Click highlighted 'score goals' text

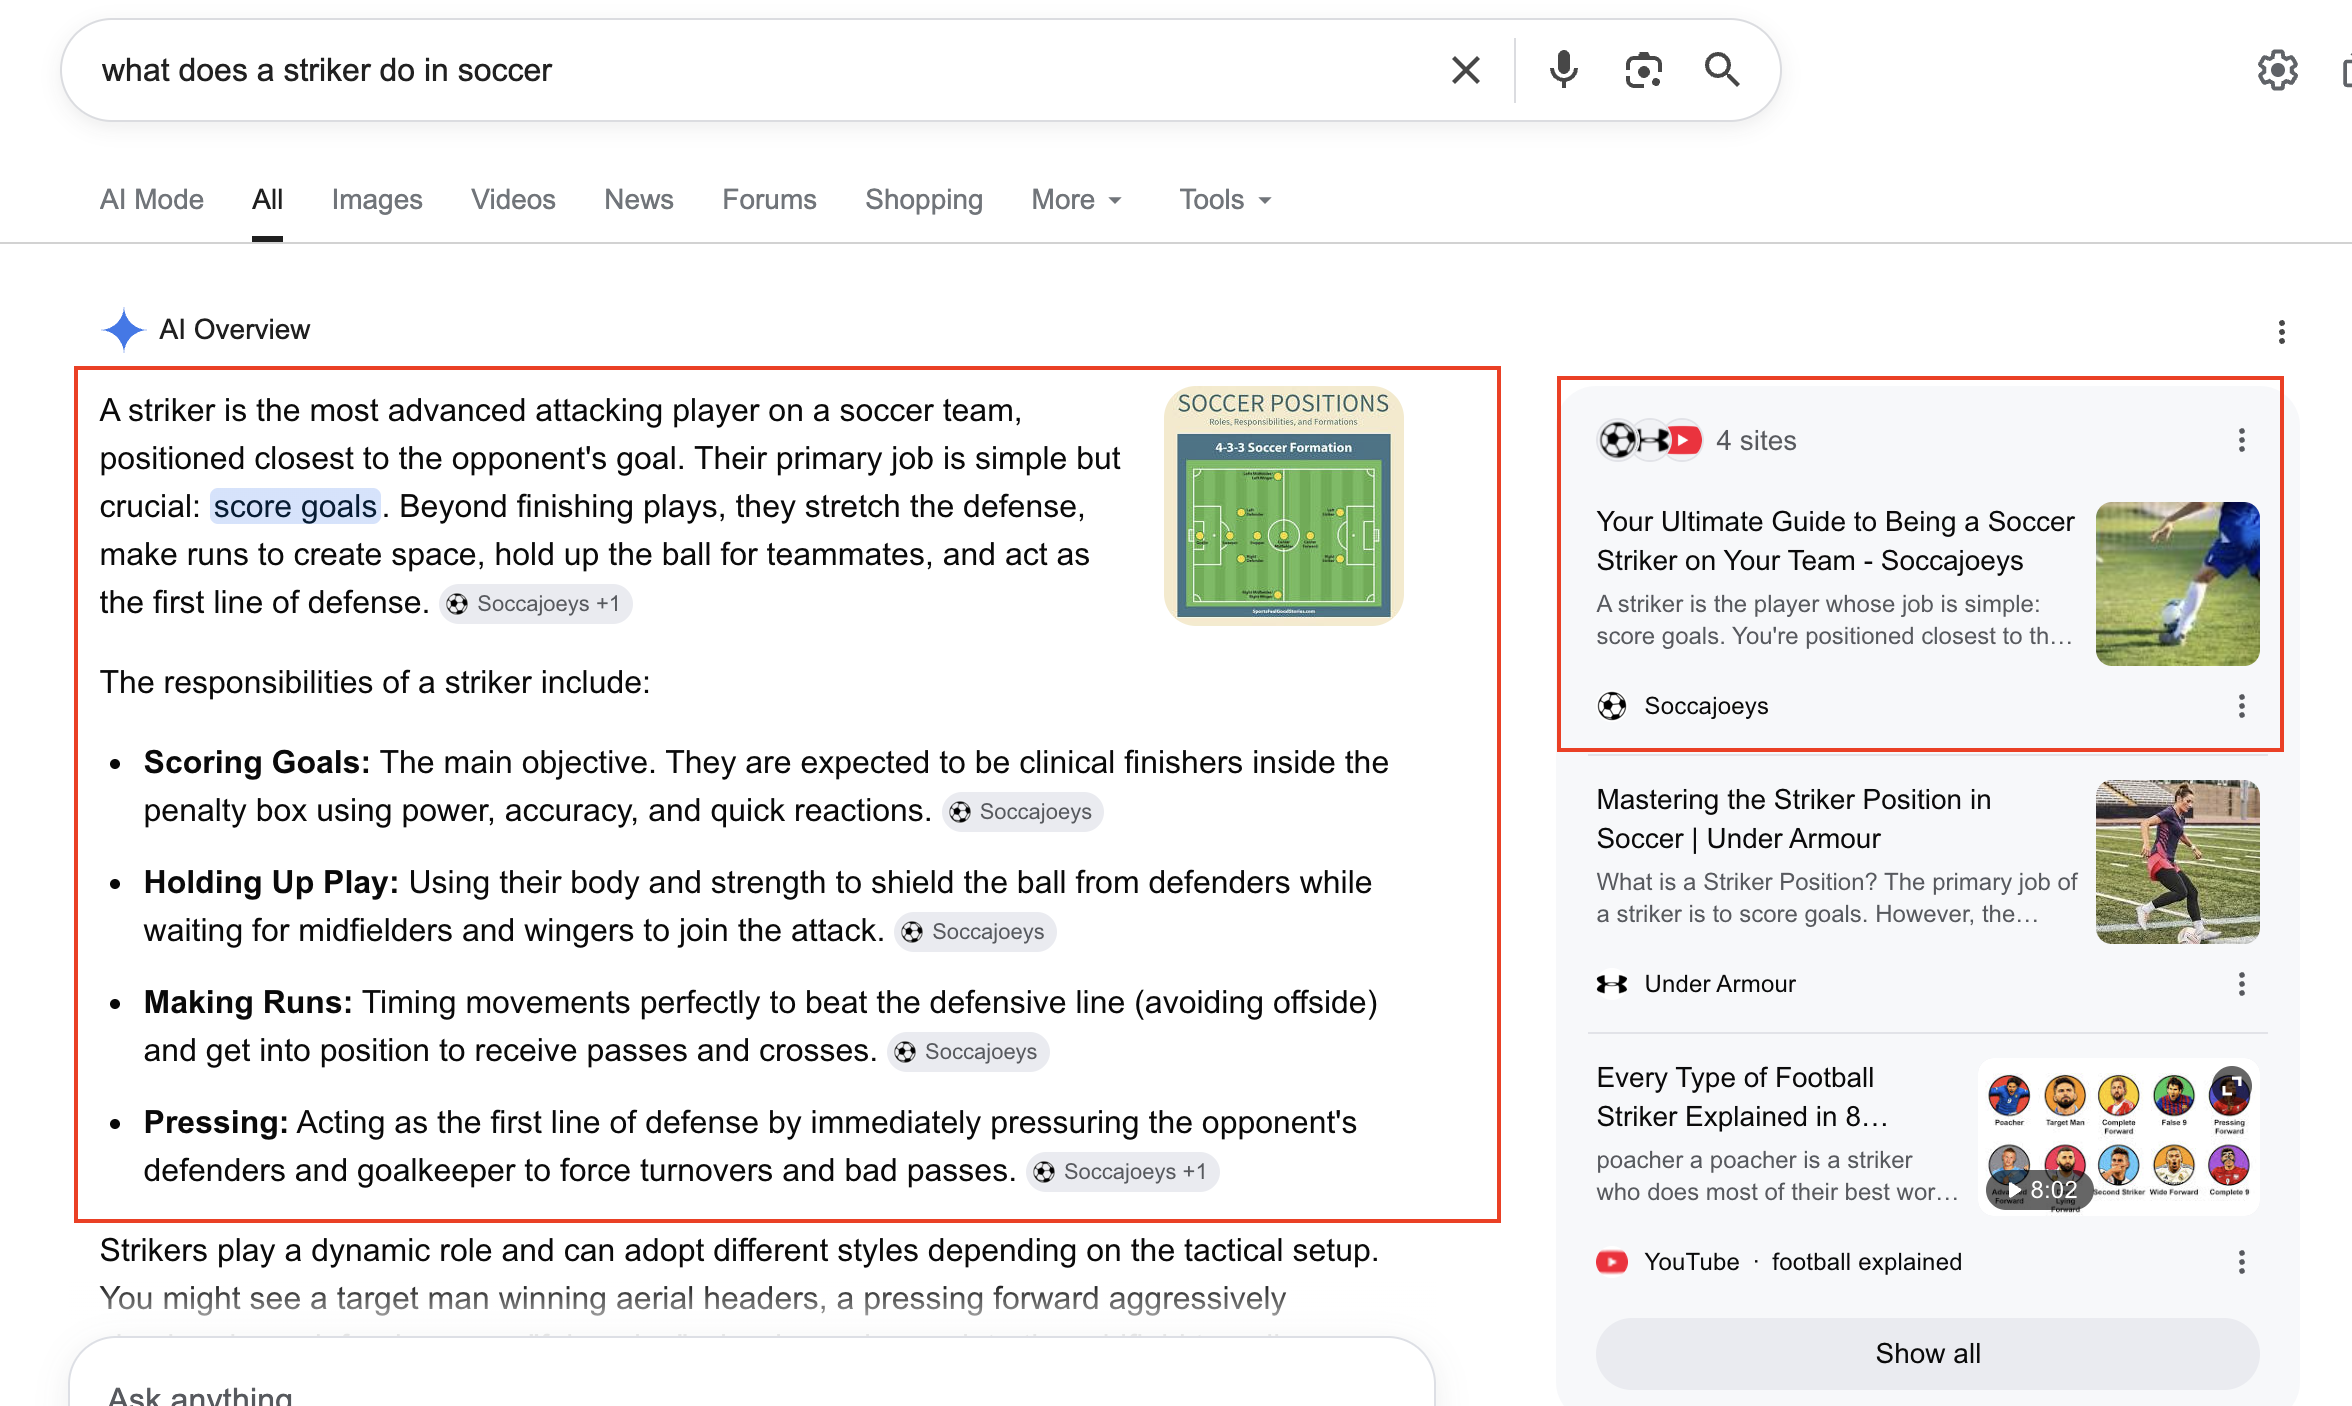click(x=295, y=506)
